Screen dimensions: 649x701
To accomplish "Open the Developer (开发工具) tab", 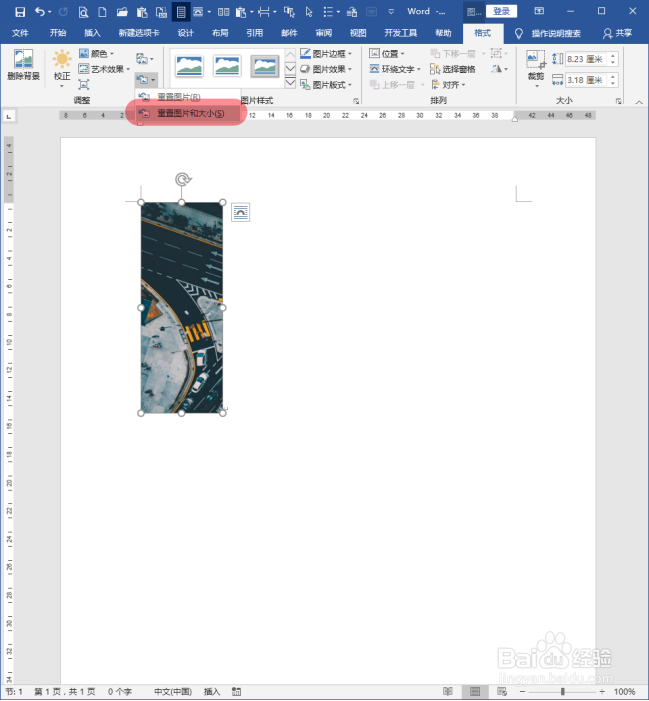I will click(x=400, y=33).
